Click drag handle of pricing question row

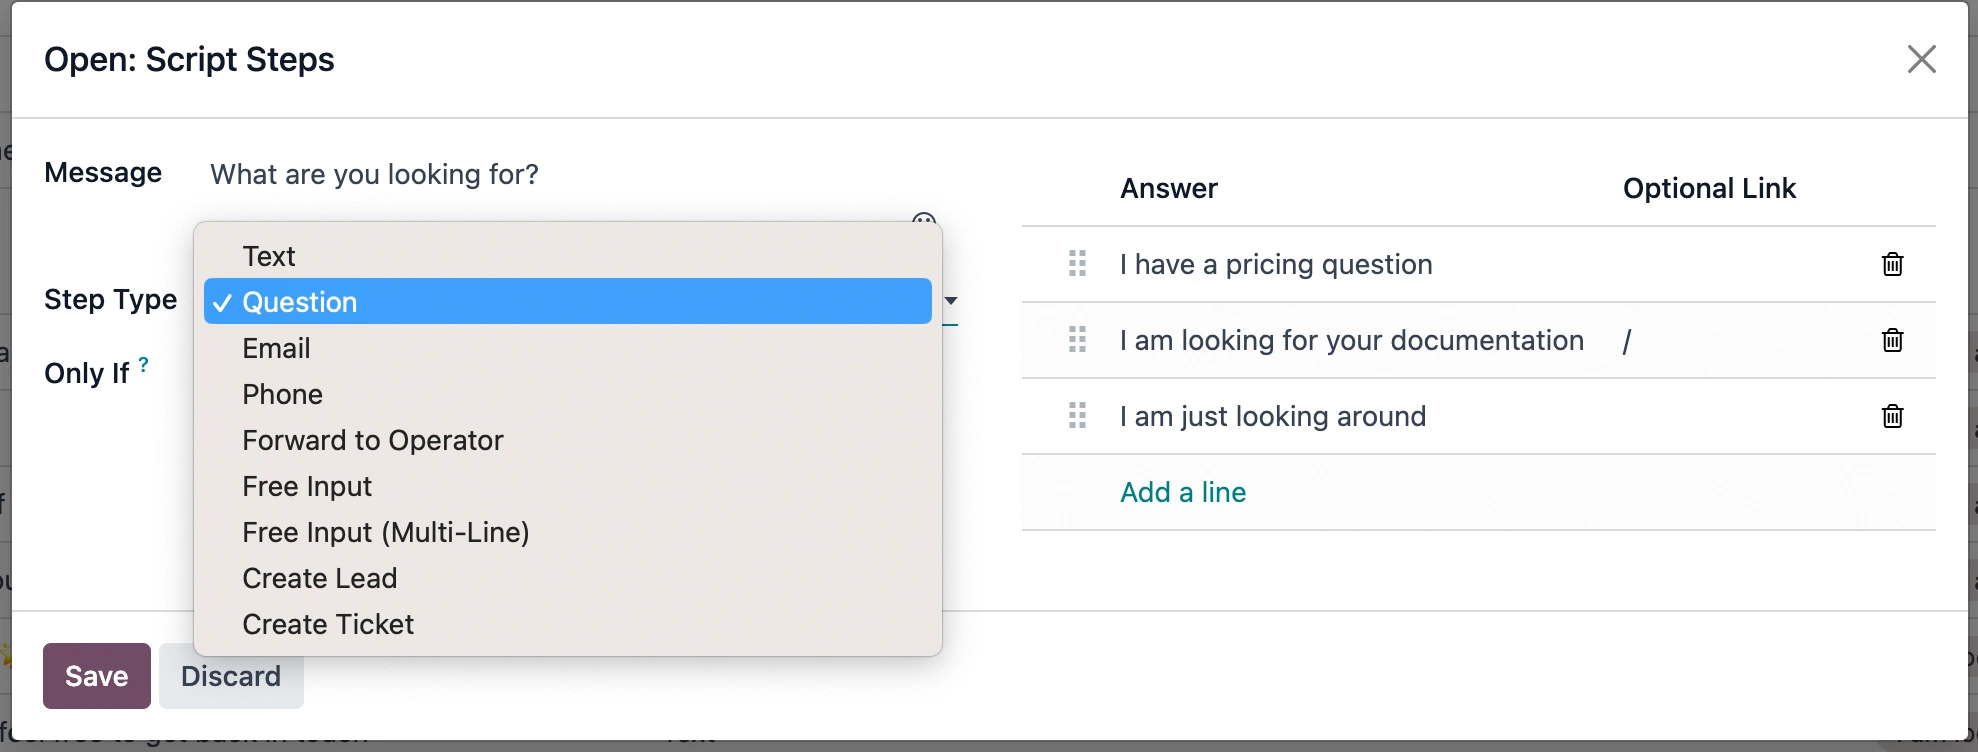pos(1077,264)
